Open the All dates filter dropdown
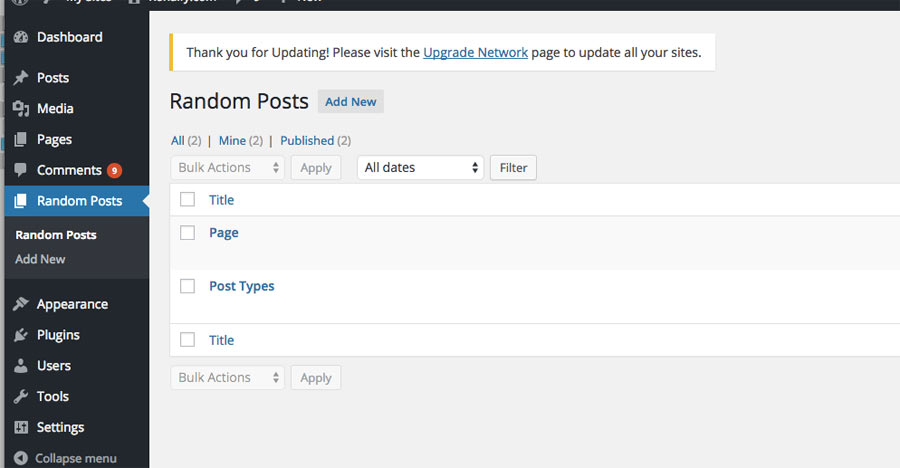The height and width of the screenshot is (468, 900). [420, 168]
